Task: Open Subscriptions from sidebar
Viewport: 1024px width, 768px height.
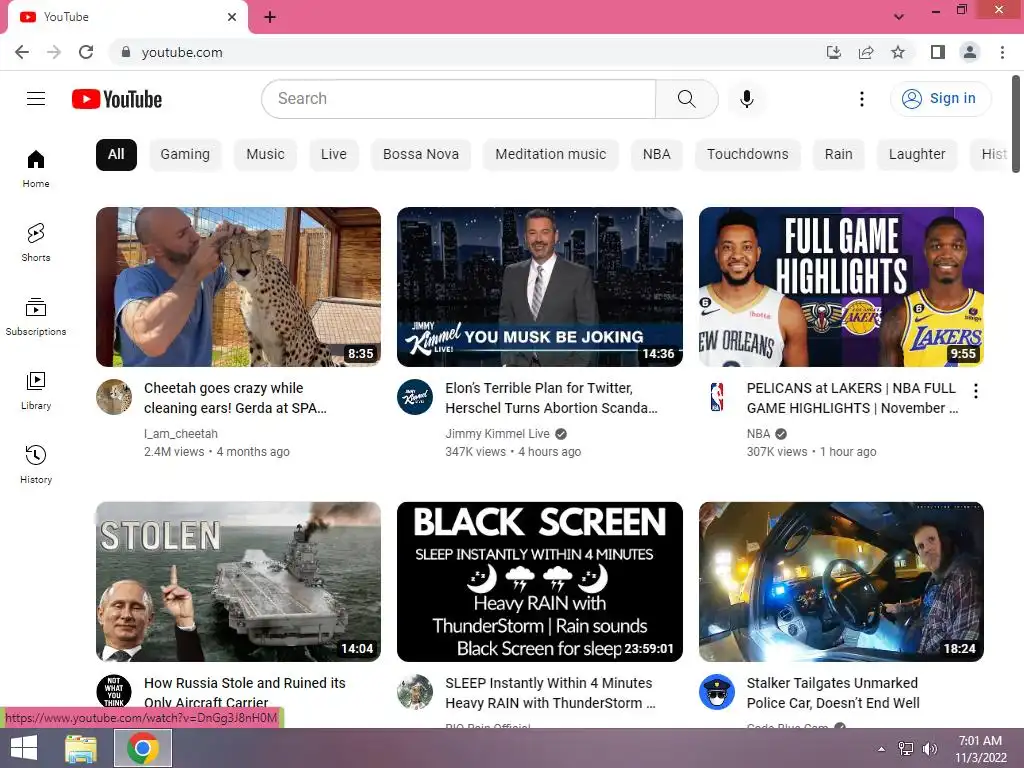Action: 36,316
